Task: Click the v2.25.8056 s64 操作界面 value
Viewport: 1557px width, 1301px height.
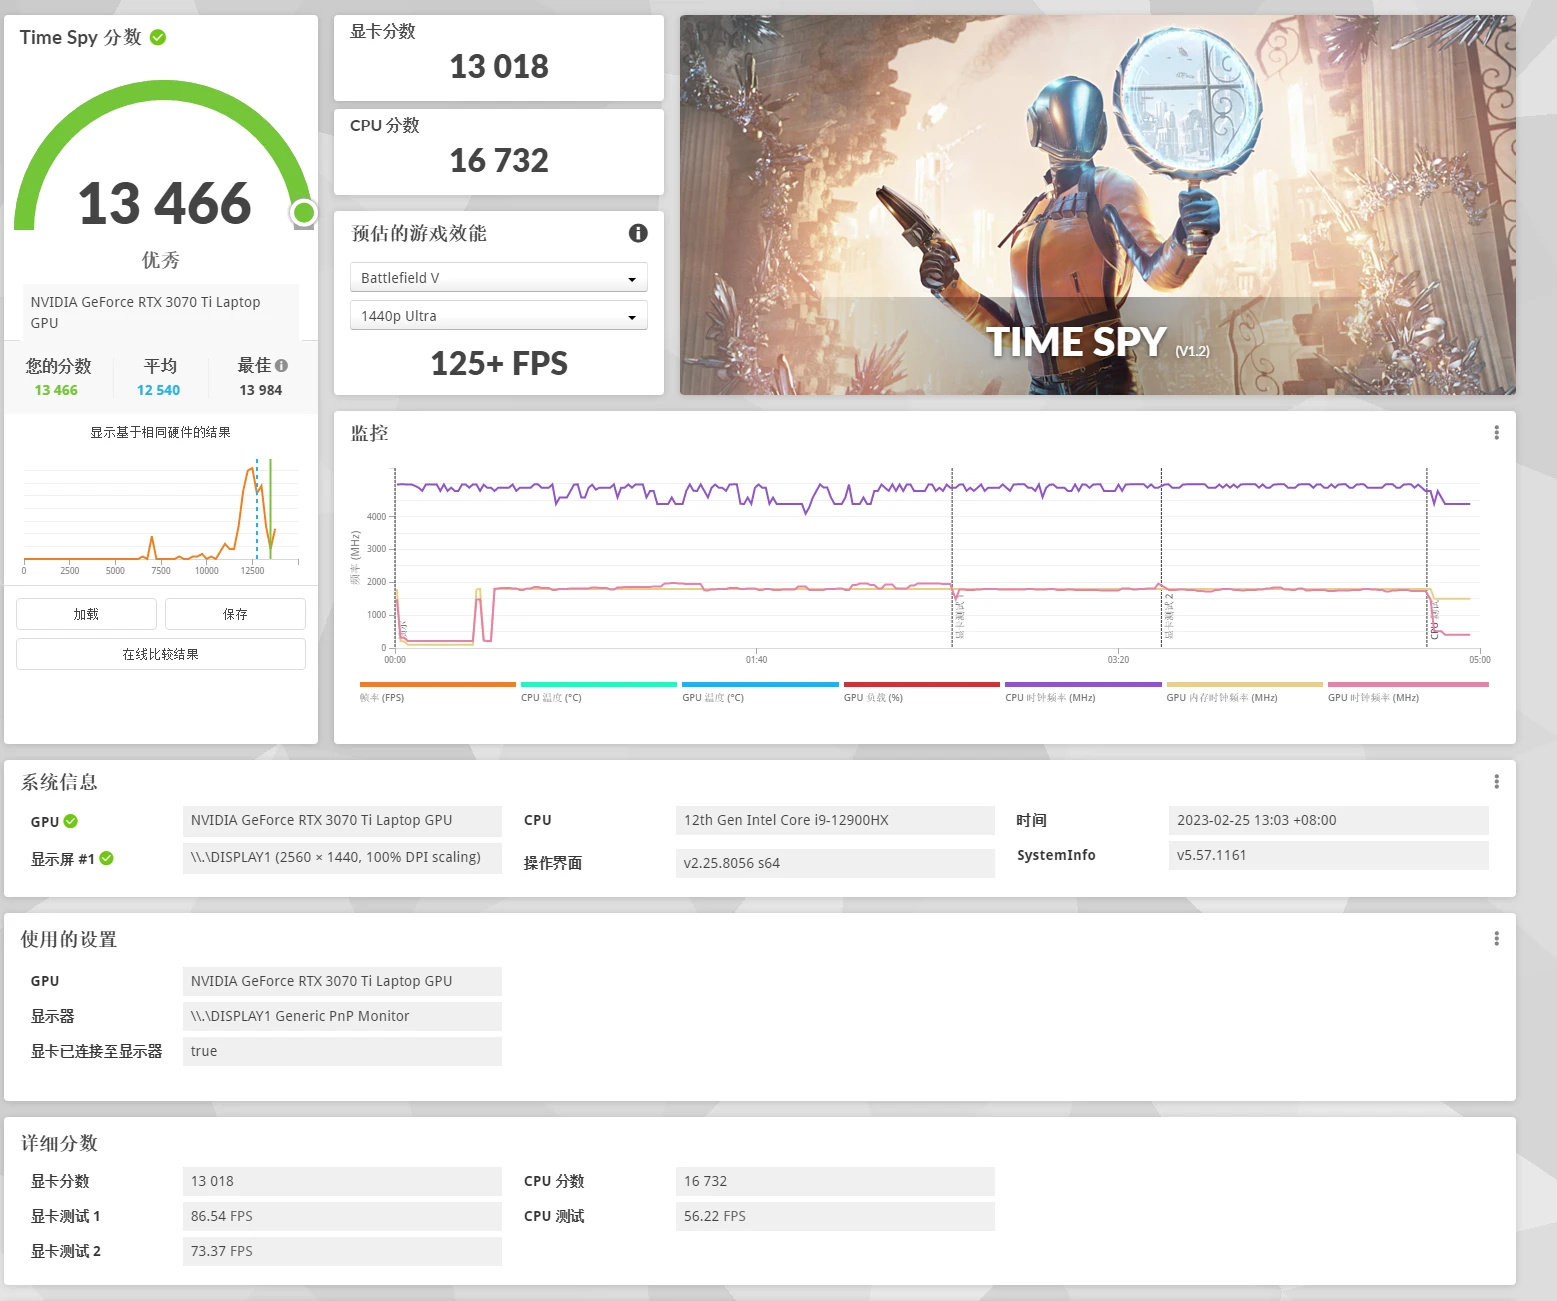Action: coord(835,863)
